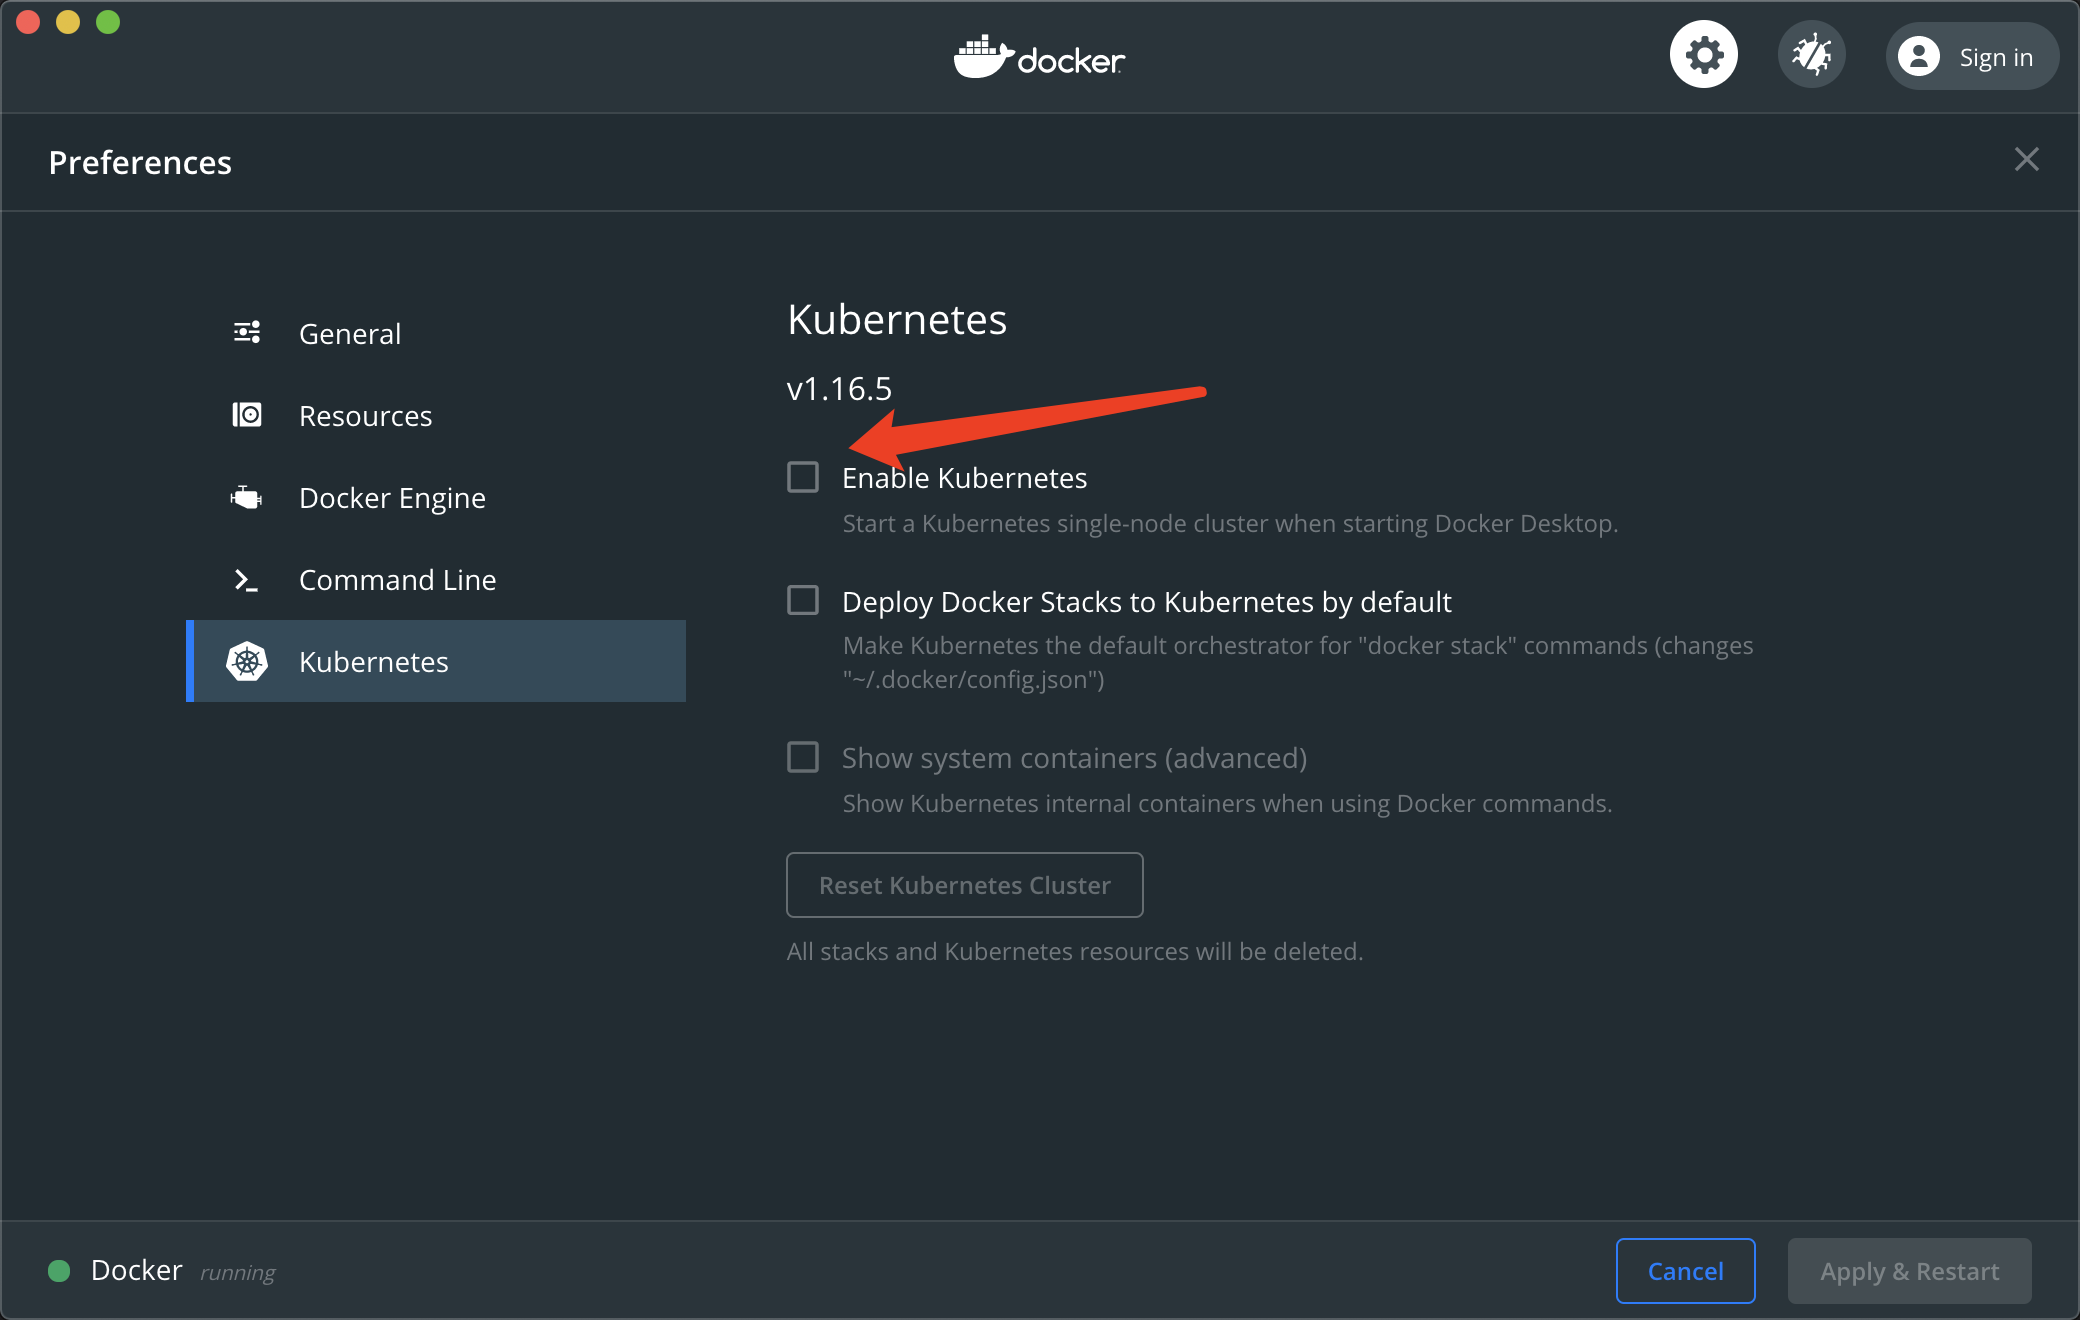Click the Resources disk icon
The width and height of the screenshot is (2080, 1320).
click(247, 415)
